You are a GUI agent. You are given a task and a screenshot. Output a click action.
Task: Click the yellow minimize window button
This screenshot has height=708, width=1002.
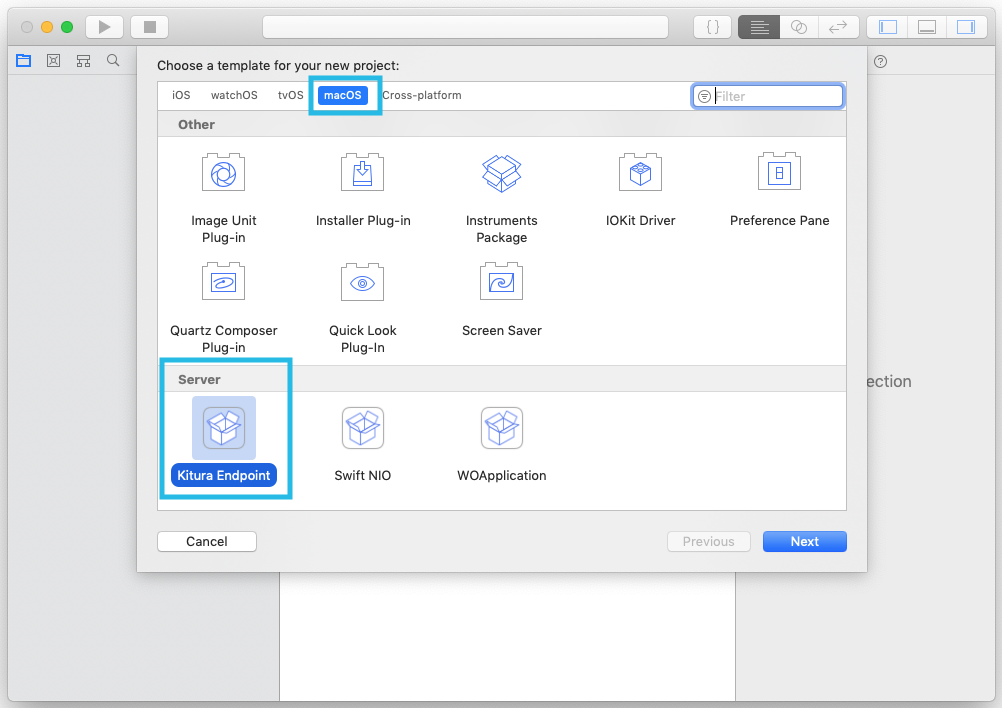click(x=47, y=27)
